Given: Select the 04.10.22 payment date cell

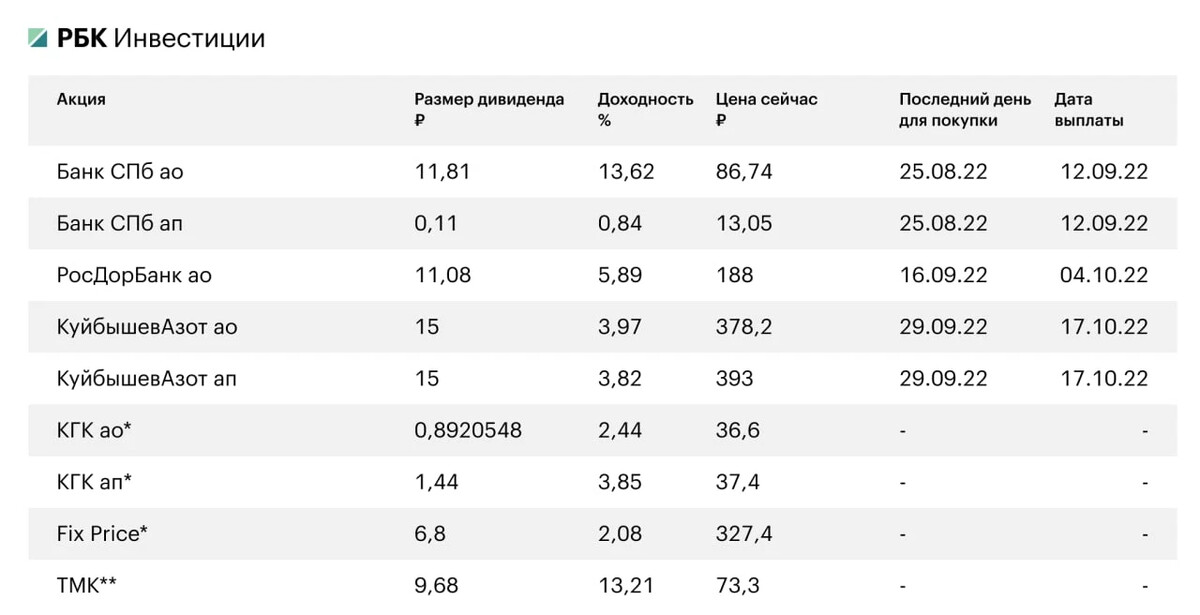Looking at the screenshot, I should click(1104, 276).
